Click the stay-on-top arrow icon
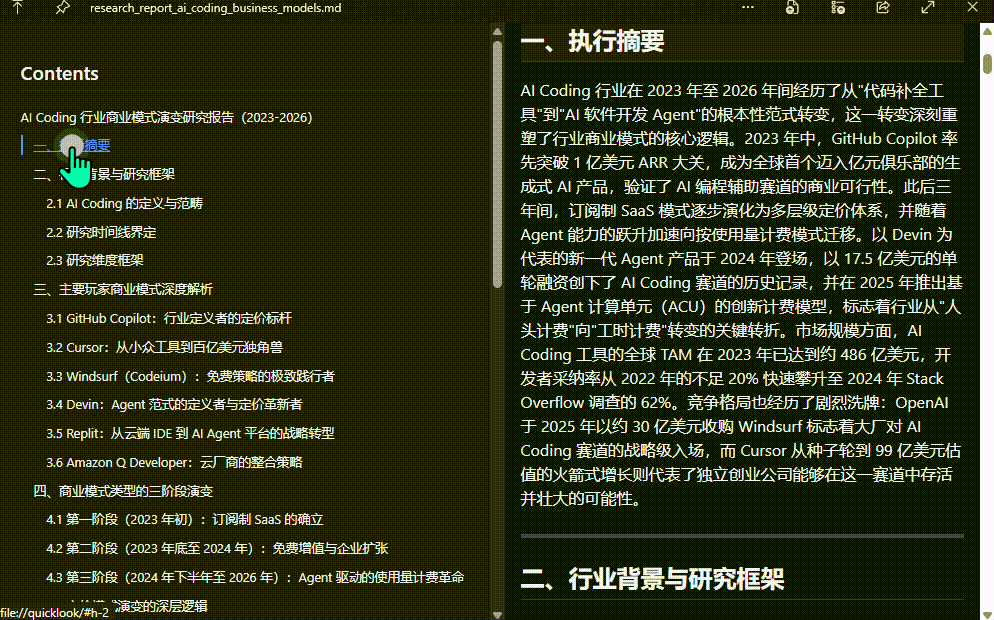The height and width of the screenshot is (620, 994). (x=18, y=7)
